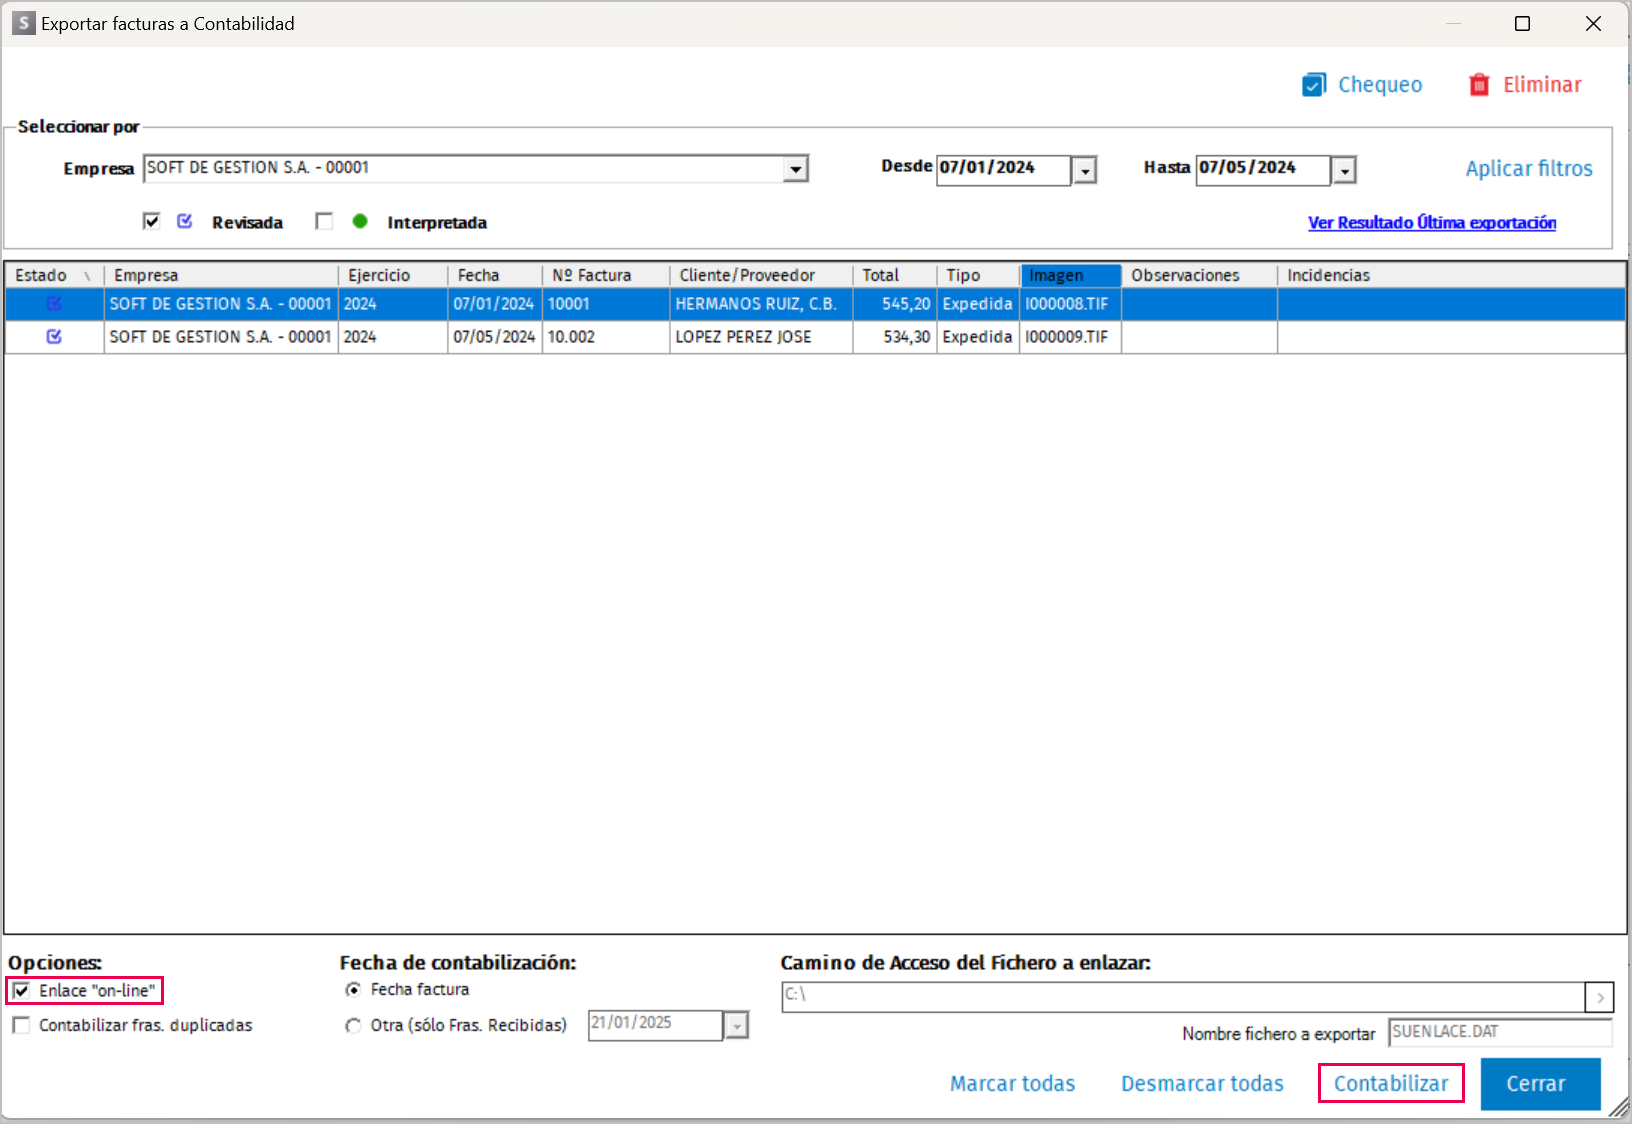The height and width of the screenshot is (1124, 1632).
Task: Click the Nombre fichero a exportar field
Action: [1500, 1032]
